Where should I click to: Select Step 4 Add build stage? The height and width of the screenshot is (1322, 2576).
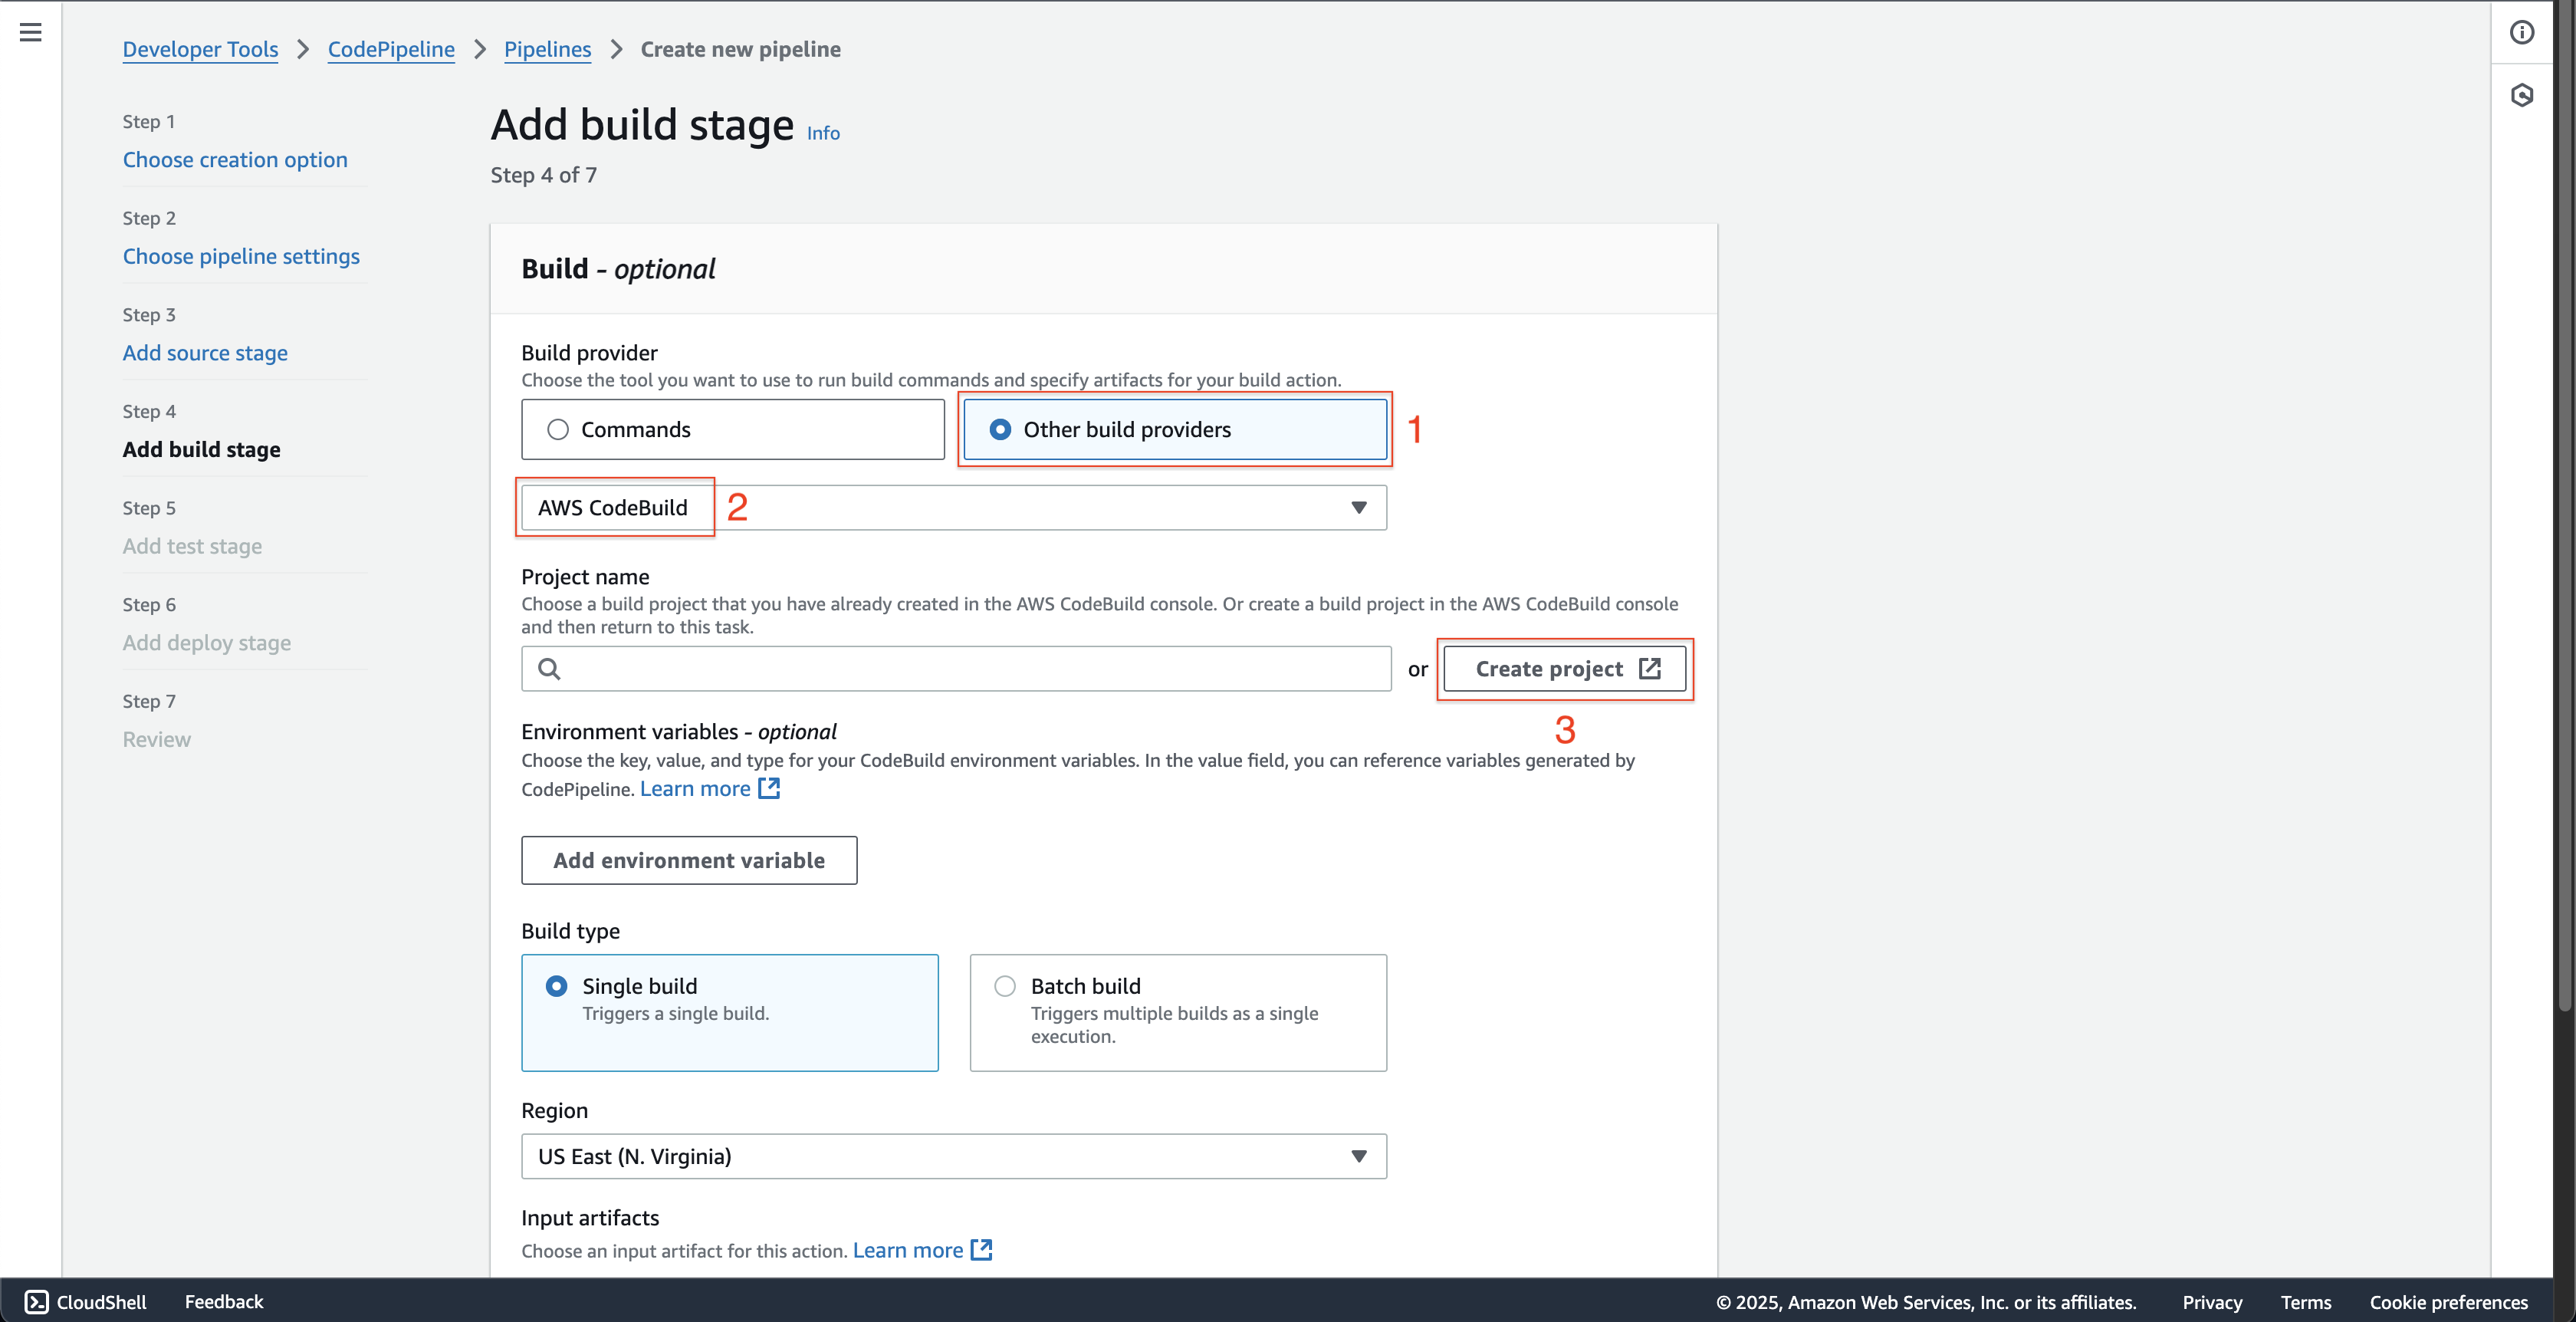coord(201,449)
